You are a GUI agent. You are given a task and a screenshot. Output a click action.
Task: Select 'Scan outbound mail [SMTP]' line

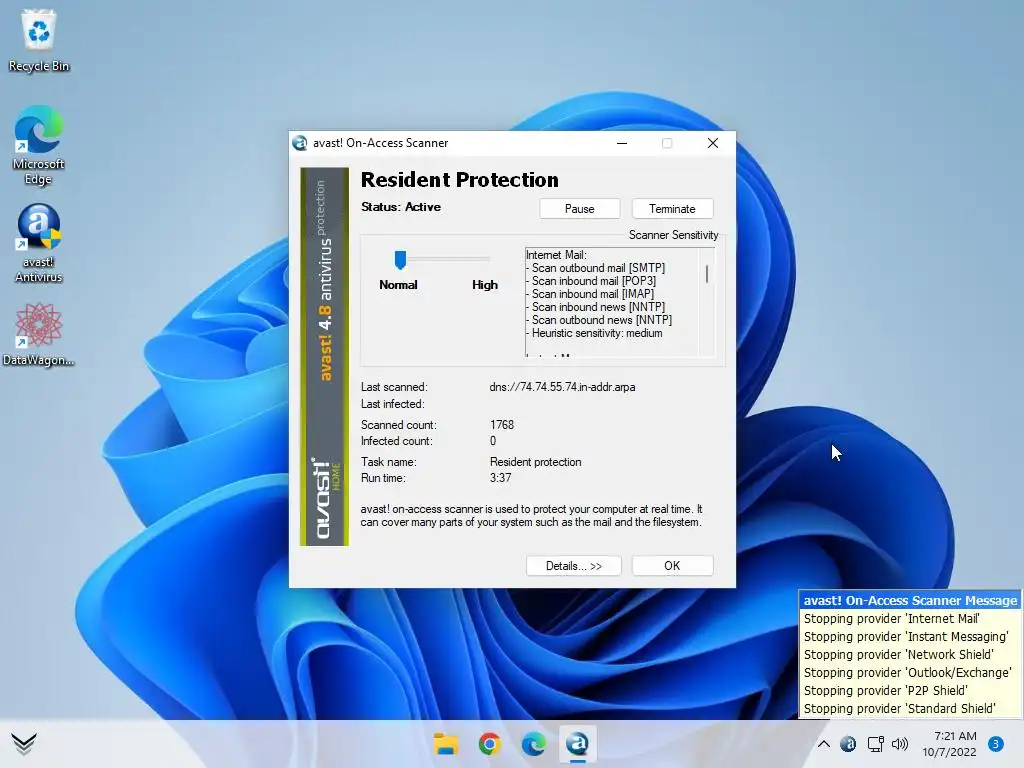[x=596, y=268]
